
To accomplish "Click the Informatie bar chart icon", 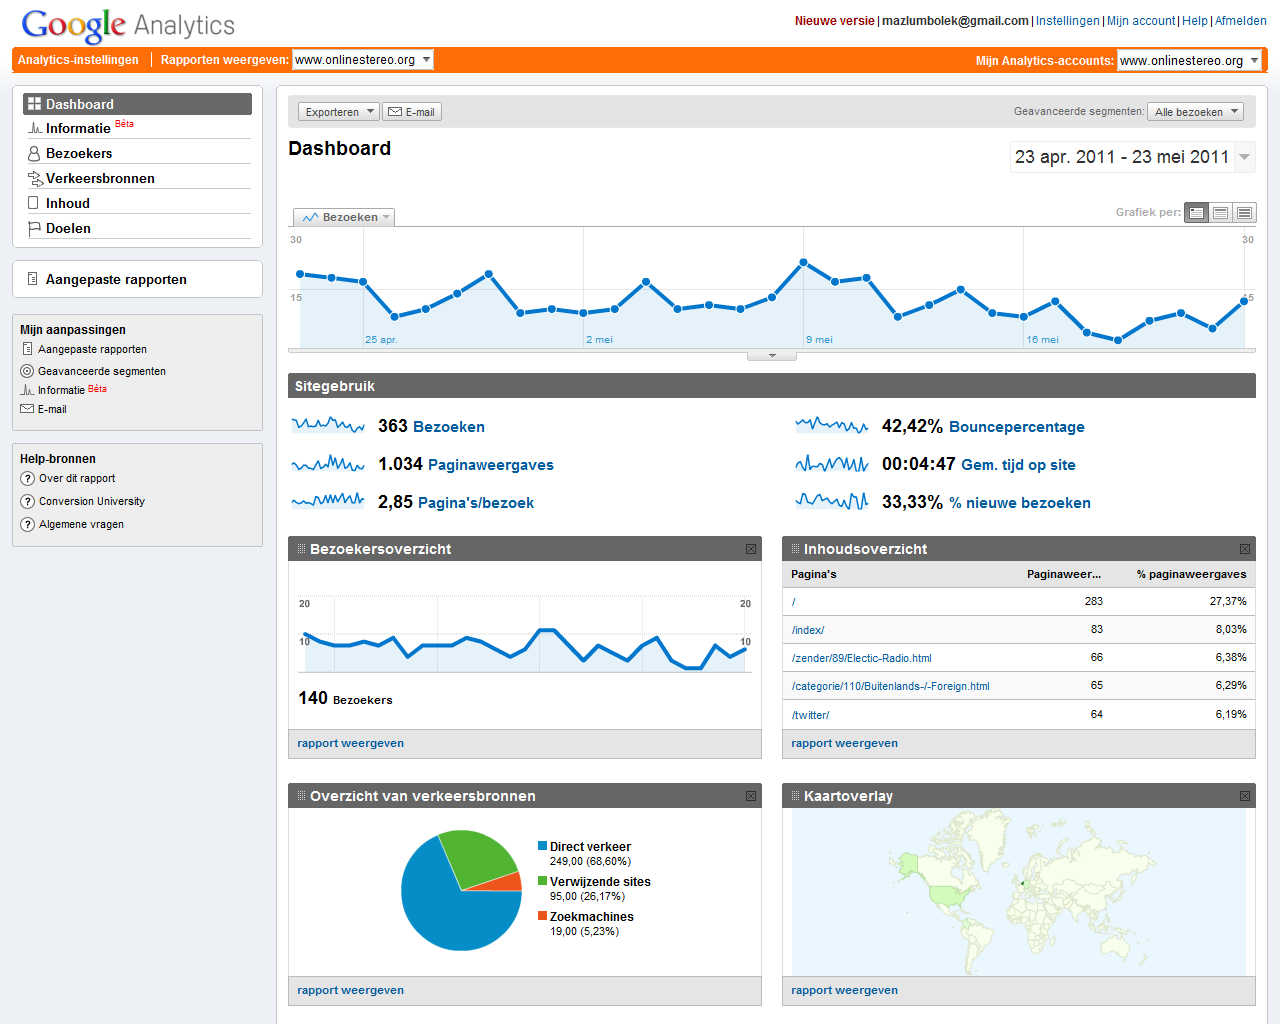I will click(x=35, y=128).
